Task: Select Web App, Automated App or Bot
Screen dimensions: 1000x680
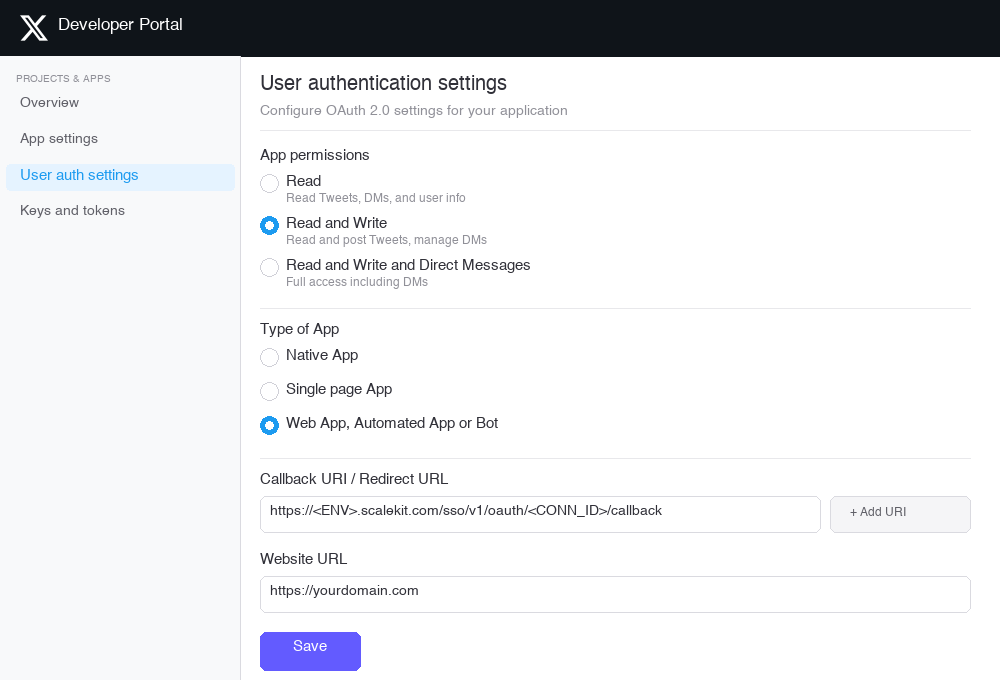Action: [x=269, y=425]
